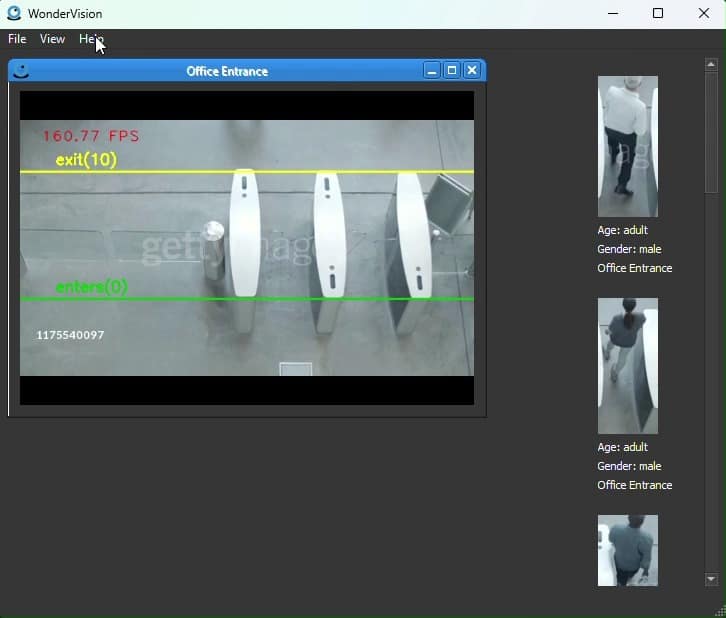The width and height of the screenshot is (726, 618).
Task: Minimize the Office Entrance camera sub-window
Action: click(x=431, y=70)
